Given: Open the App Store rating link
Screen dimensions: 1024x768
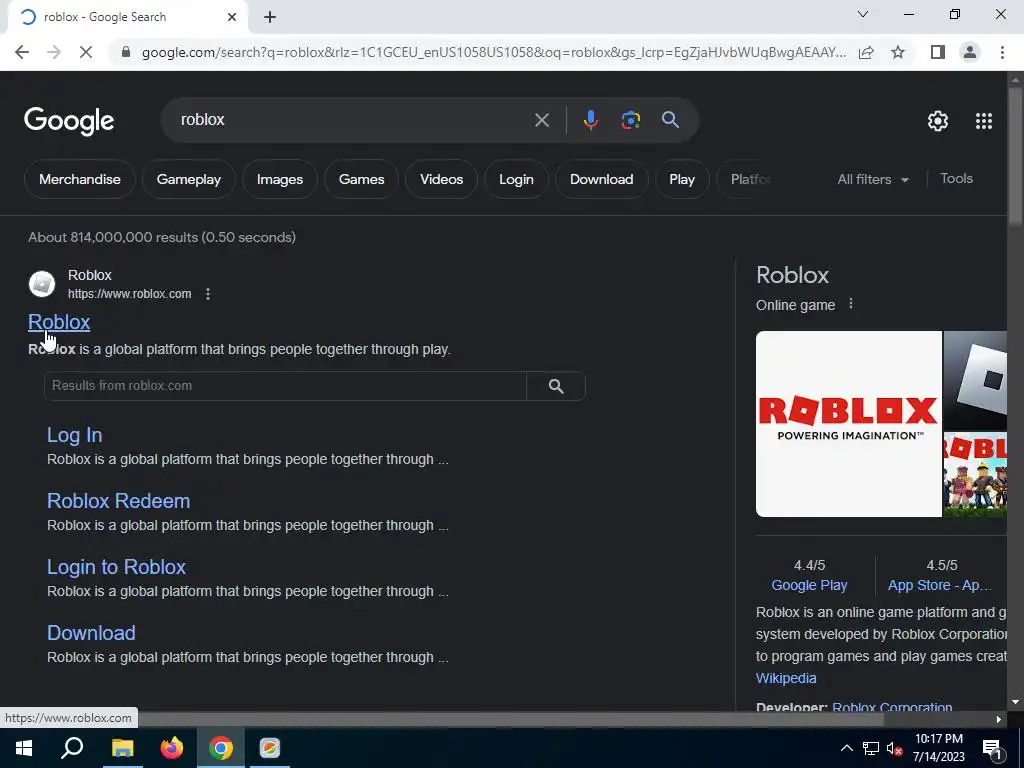Looking at the screenshot, I should (x=940, y=585).
